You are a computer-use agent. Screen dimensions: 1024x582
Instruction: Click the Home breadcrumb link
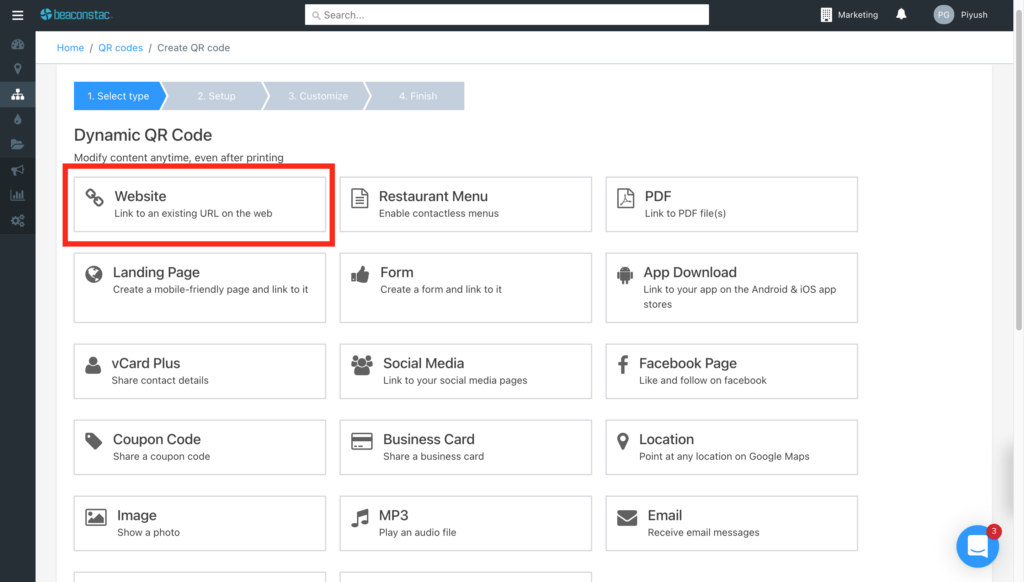pos(70,47)
